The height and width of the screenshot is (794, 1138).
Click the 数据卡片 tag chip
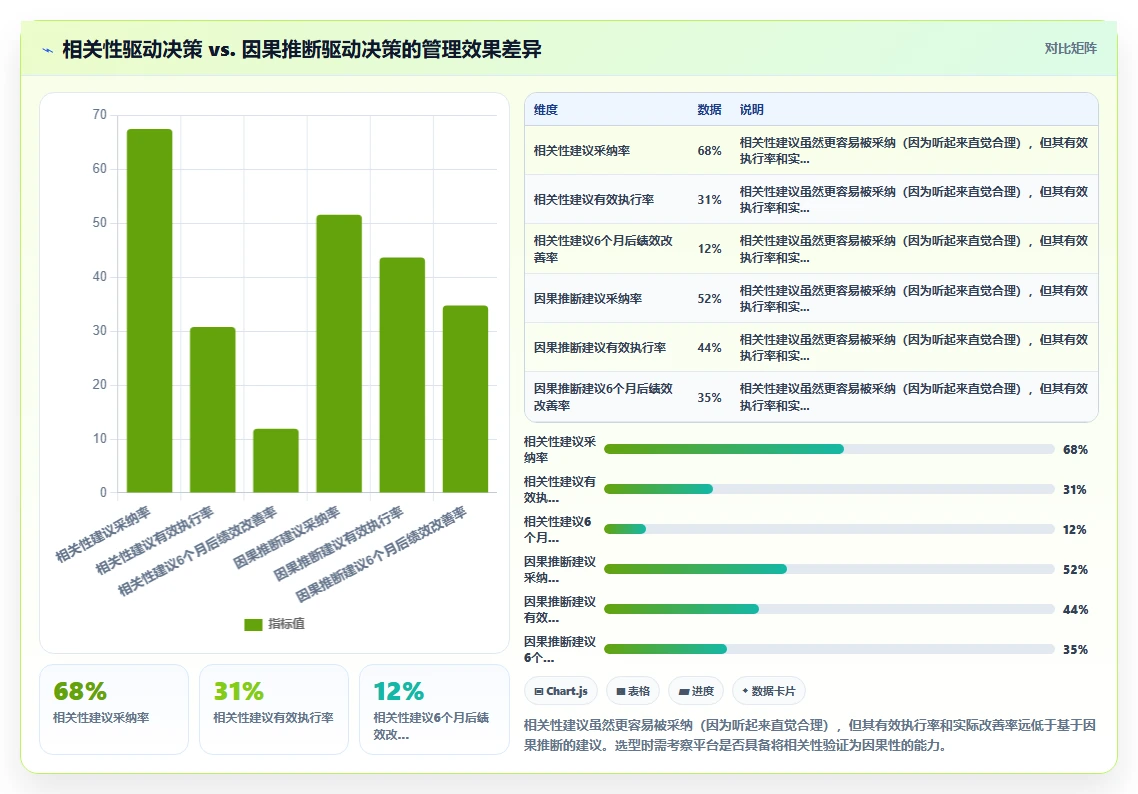(769, 691)
